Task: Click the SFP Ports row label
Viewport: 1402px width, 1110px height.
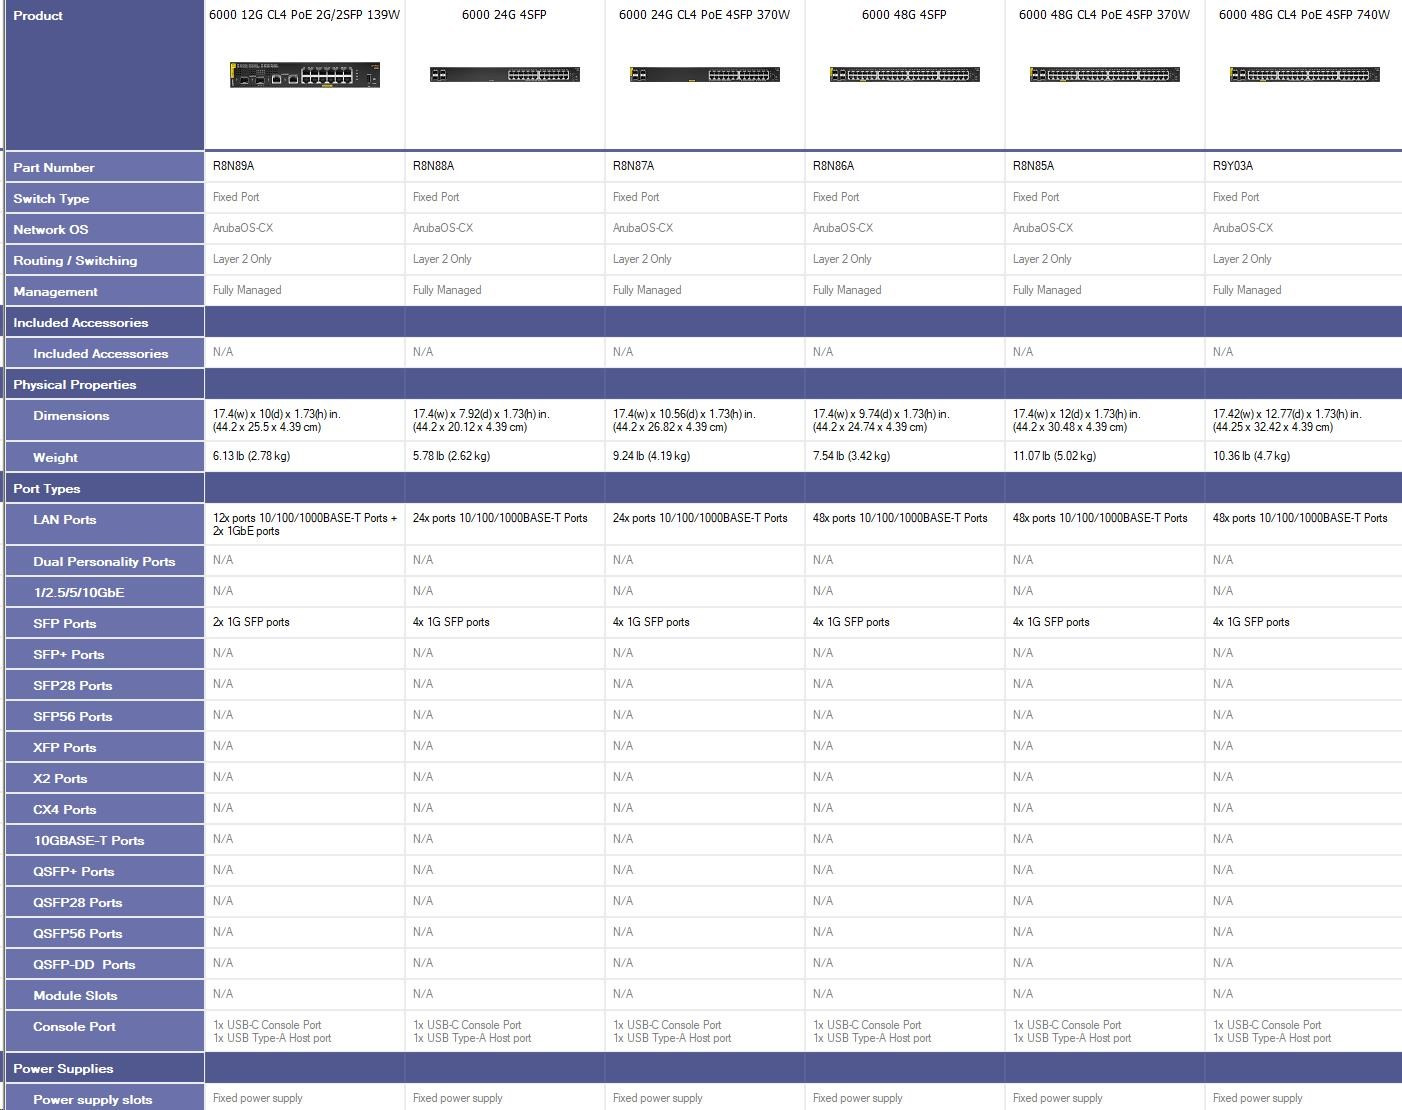Action: click(65, 624)
